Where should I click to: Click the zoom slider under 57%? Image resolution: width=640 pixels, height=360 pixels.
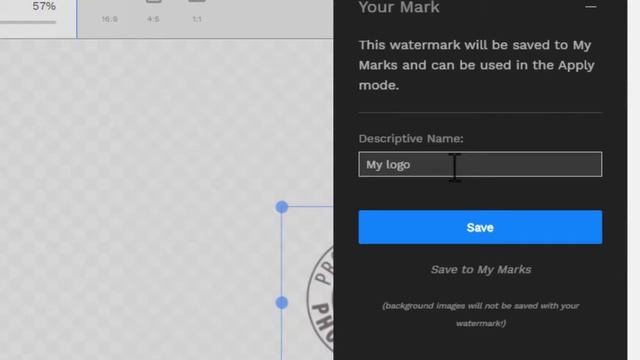click(x=28, y=22)
